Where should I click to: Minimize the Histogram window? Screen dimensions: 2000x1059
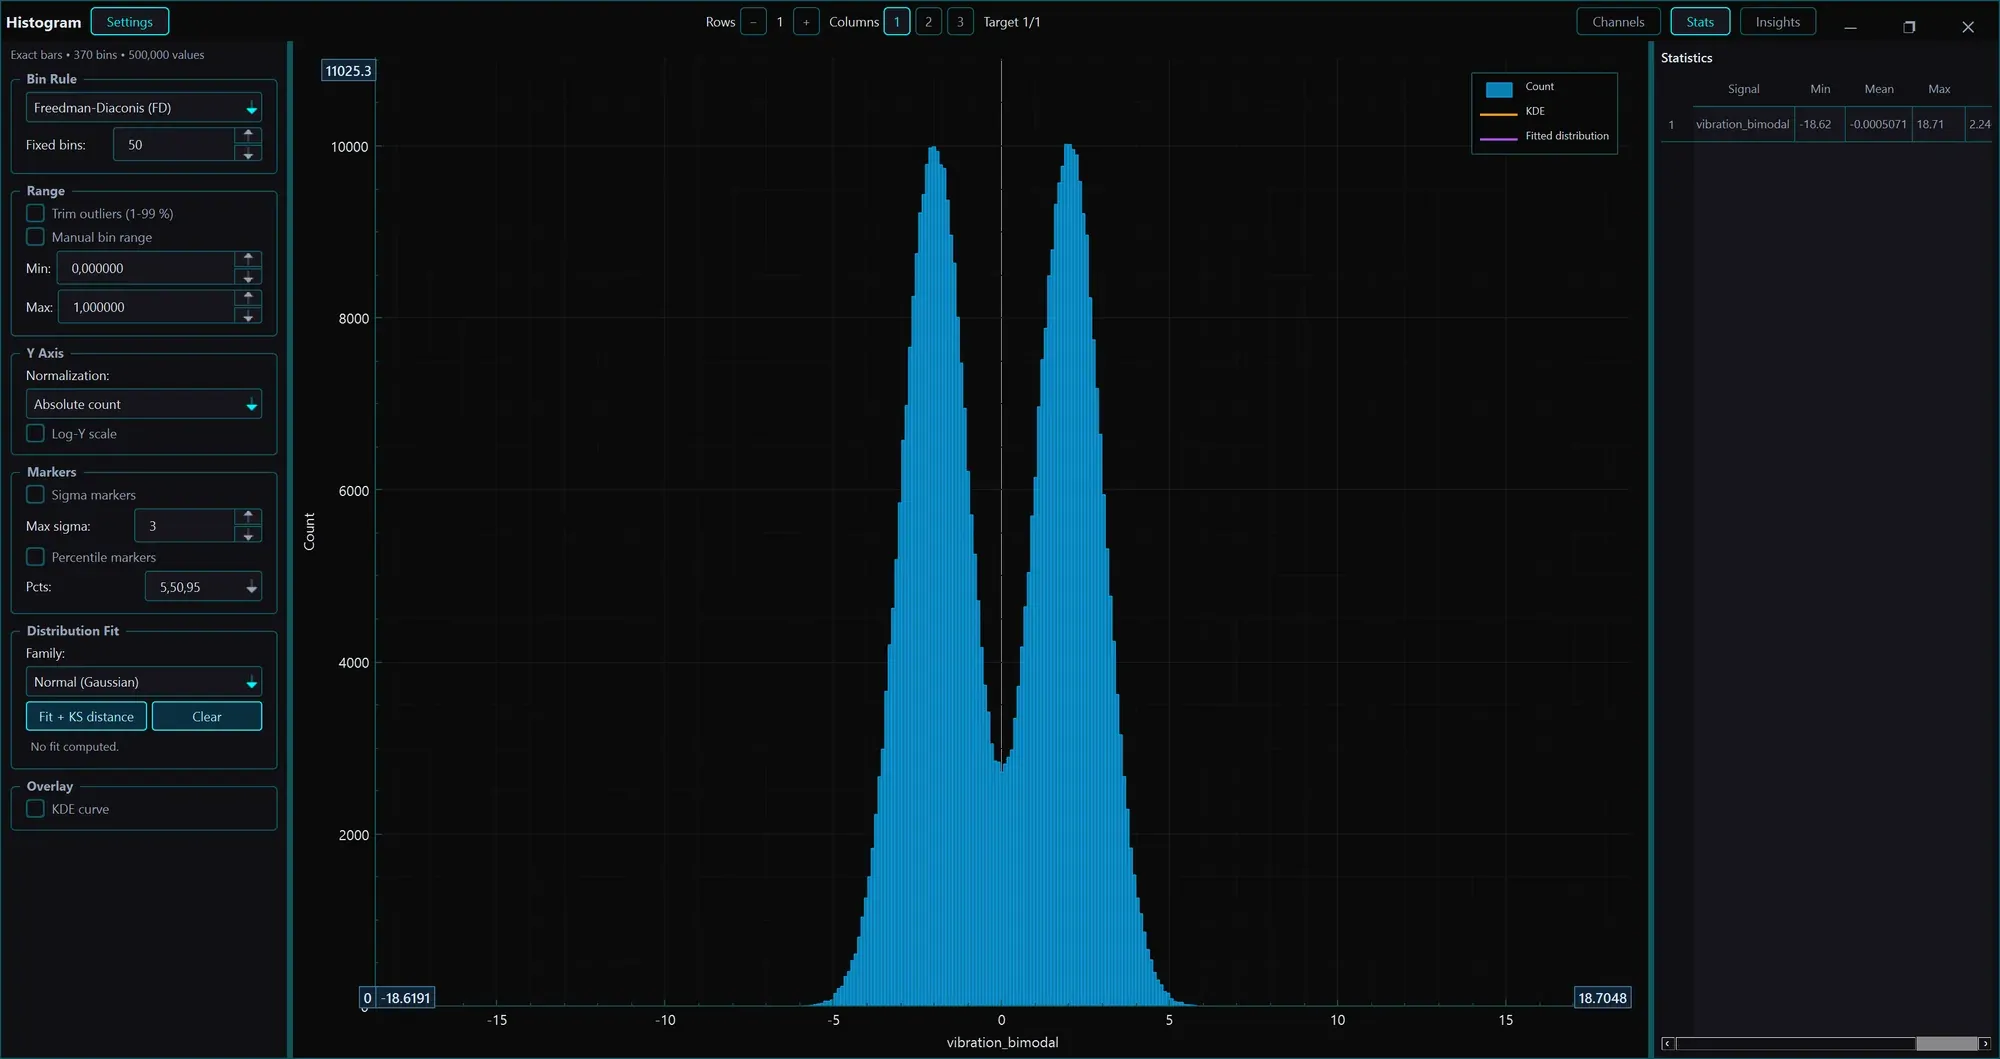point(1850,27)
